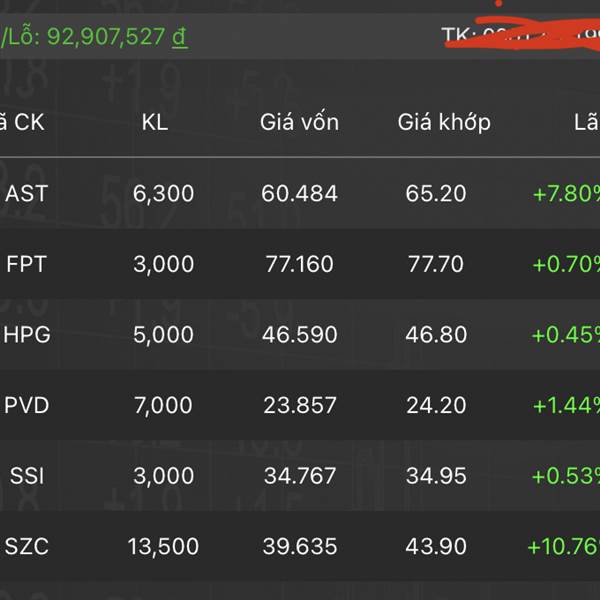Click FPT cost price 77.160
The width and height of the screenshot is (600, 600).
[299, 265]
